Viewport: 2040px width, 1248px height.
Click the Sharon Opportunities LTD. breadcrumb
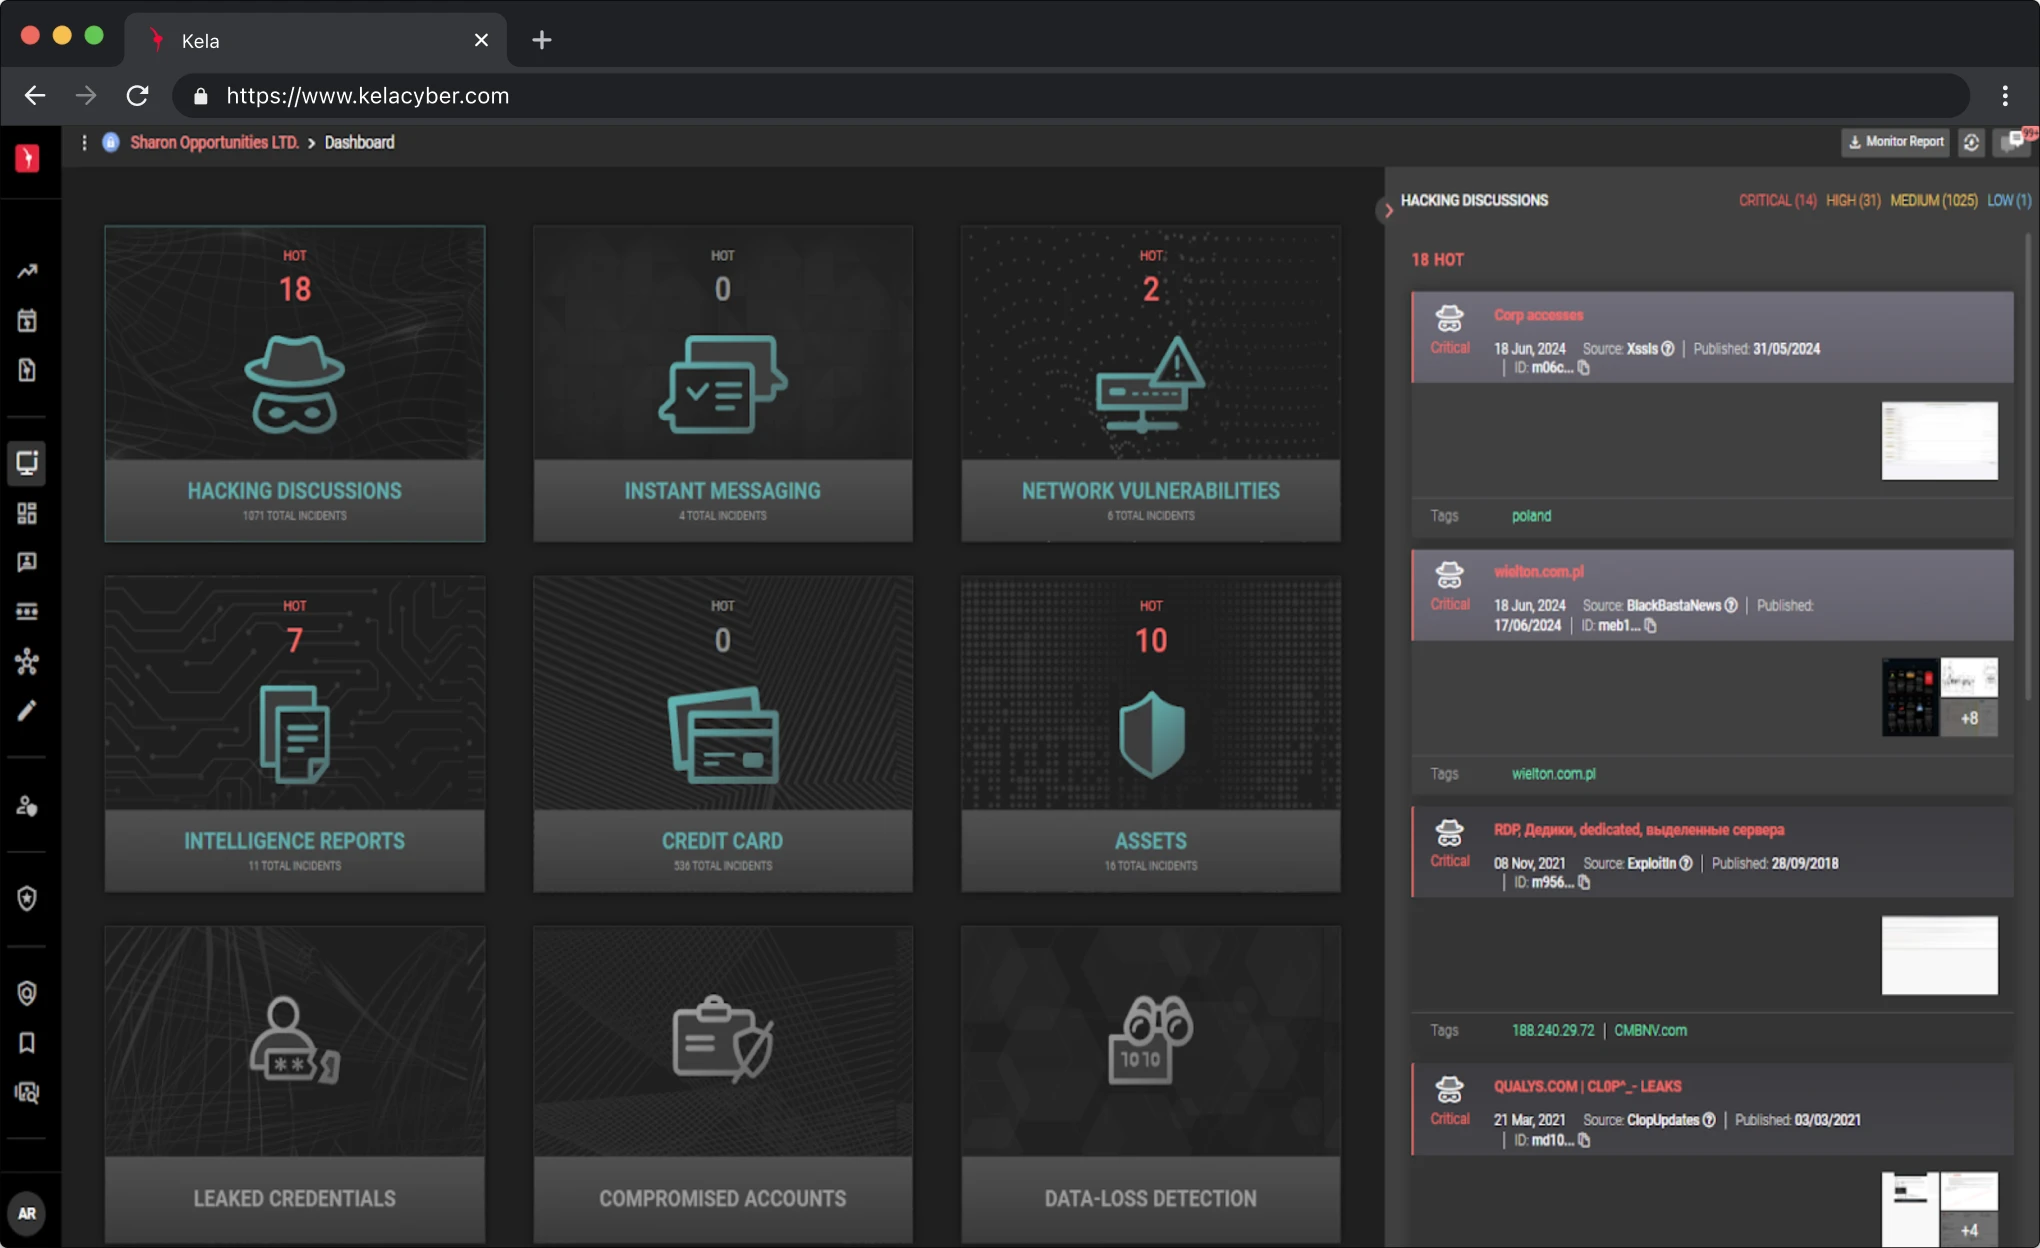click(x=214, y=142)
